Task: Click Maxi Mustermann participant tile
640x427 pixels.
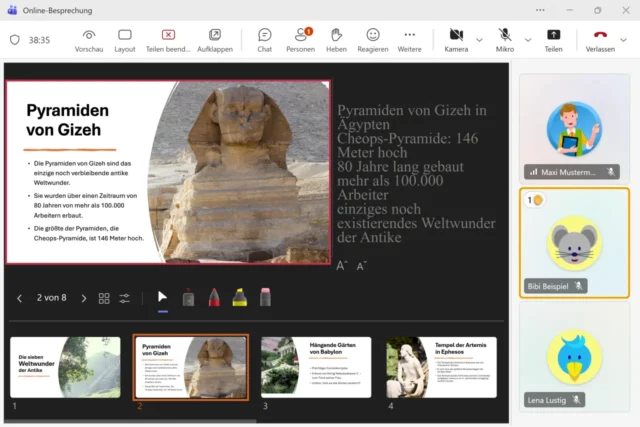Action: [x=574, y=129]
